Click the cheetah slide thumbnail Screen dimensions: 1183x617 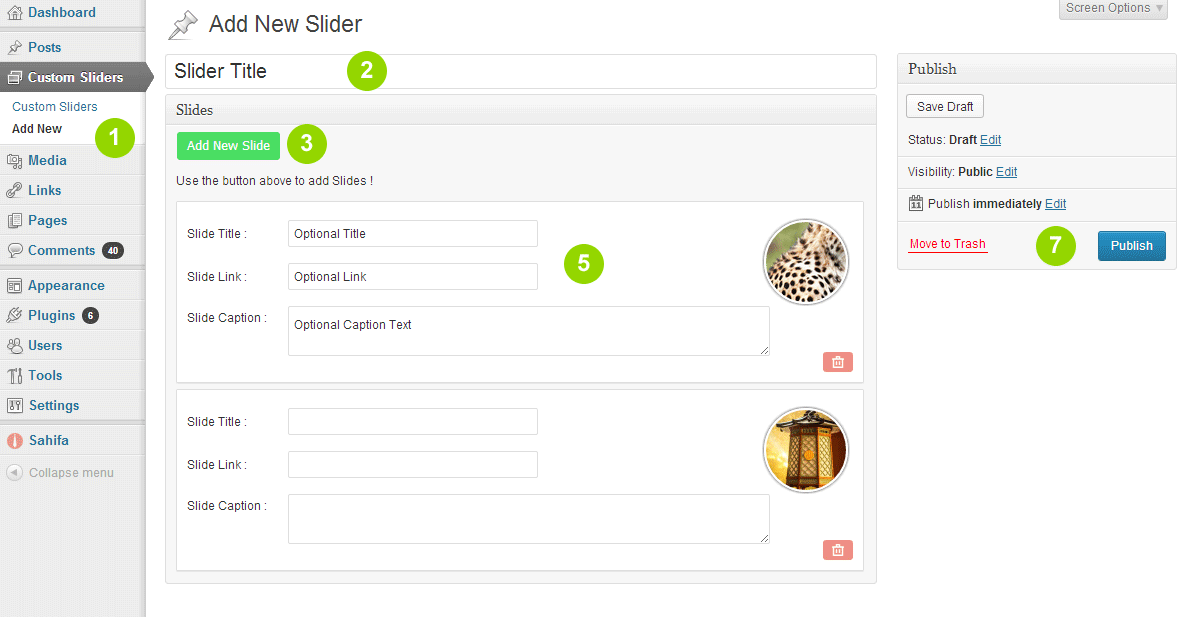tap(806, 262)
